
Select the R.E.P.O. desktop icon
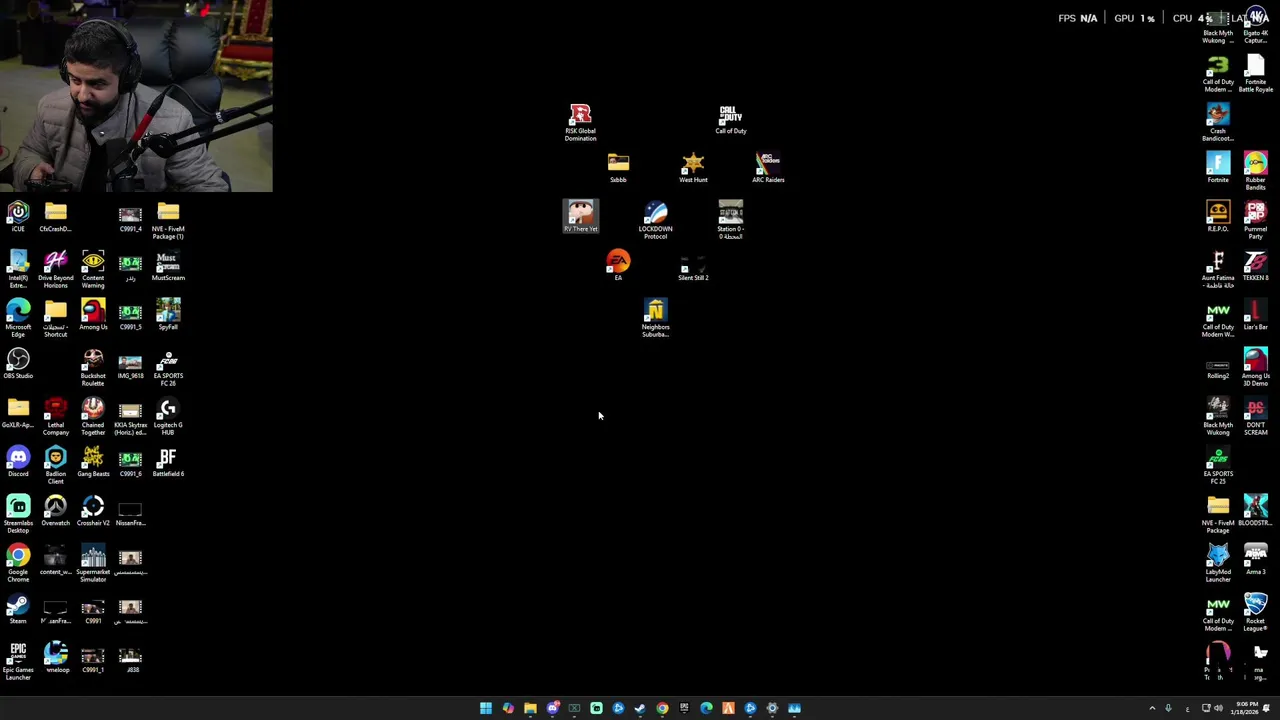point(1218,217)
